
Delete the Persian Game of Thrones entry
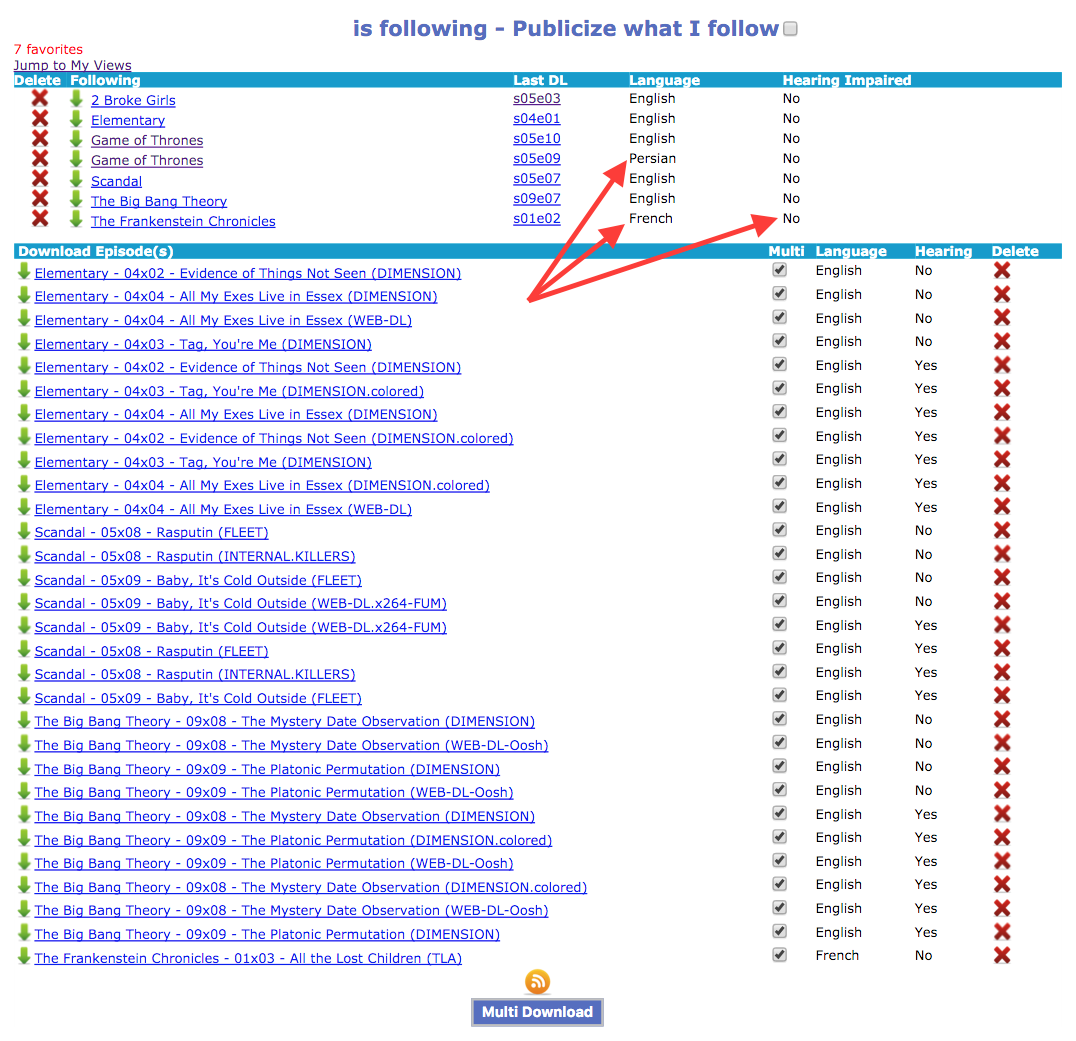(40, 159)
